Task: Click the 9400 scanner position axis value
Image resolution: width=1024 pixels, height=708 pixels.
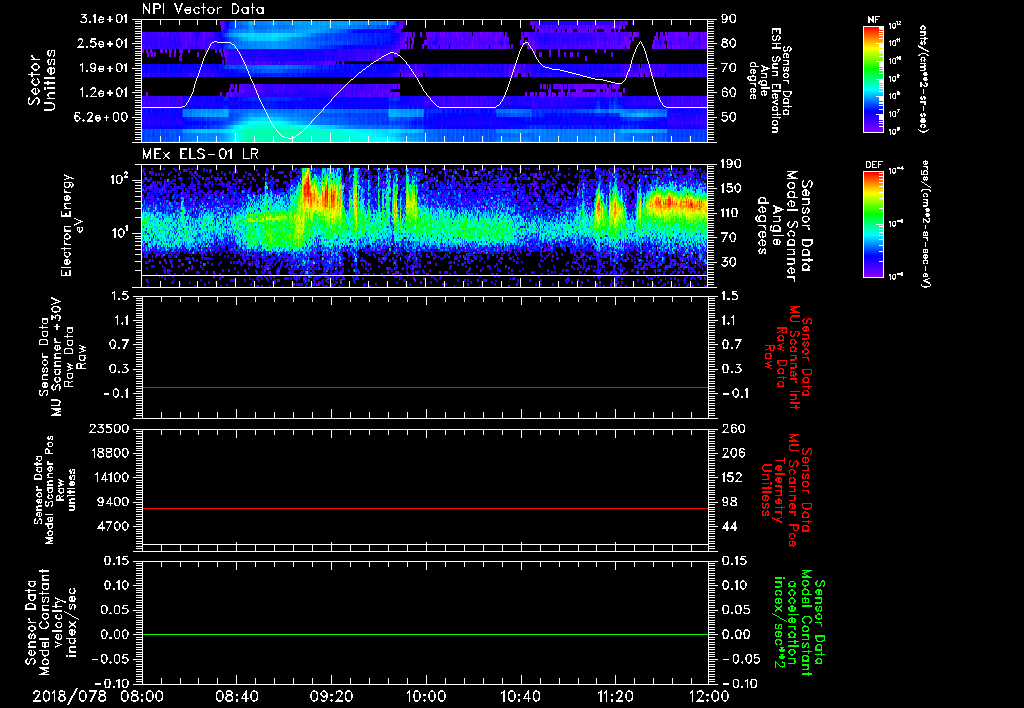Action: click(113, 502)
